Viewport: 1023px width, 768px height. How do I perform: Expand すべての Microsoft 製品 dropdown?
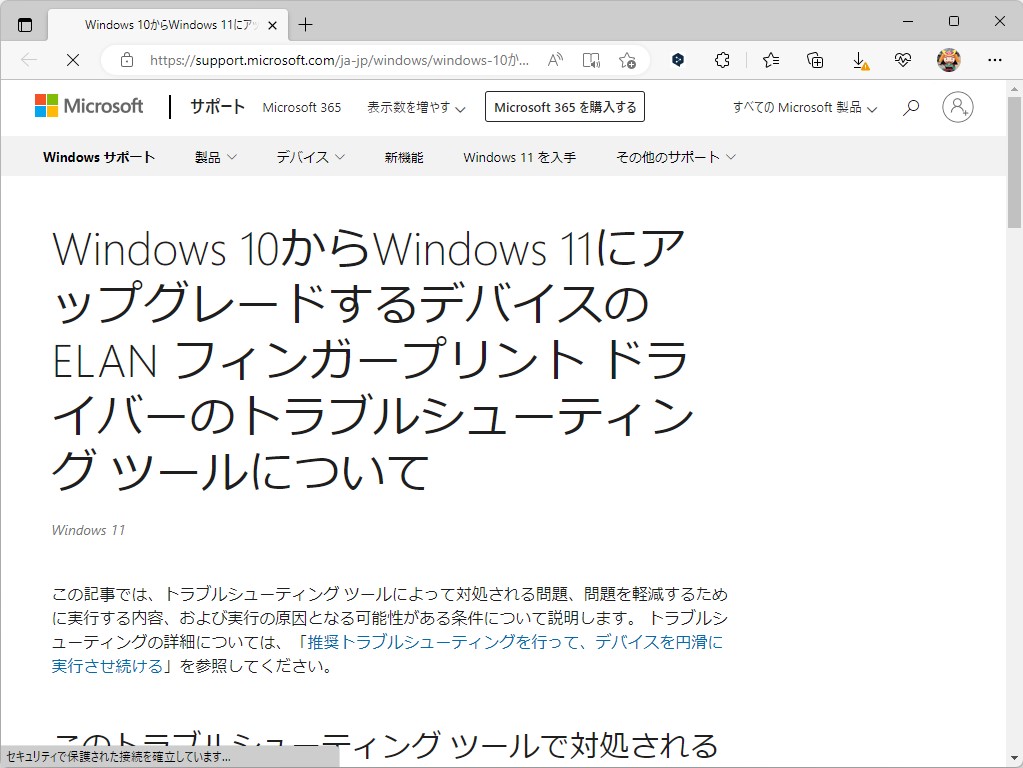click(x=804, y=107)
